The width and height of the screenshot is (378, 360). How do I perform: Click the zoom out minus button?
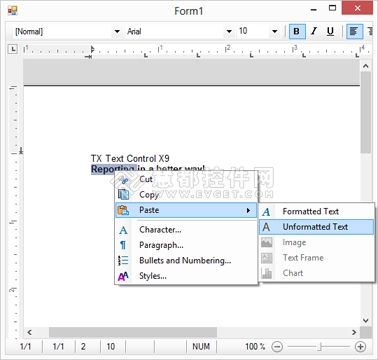click(277, 347)
